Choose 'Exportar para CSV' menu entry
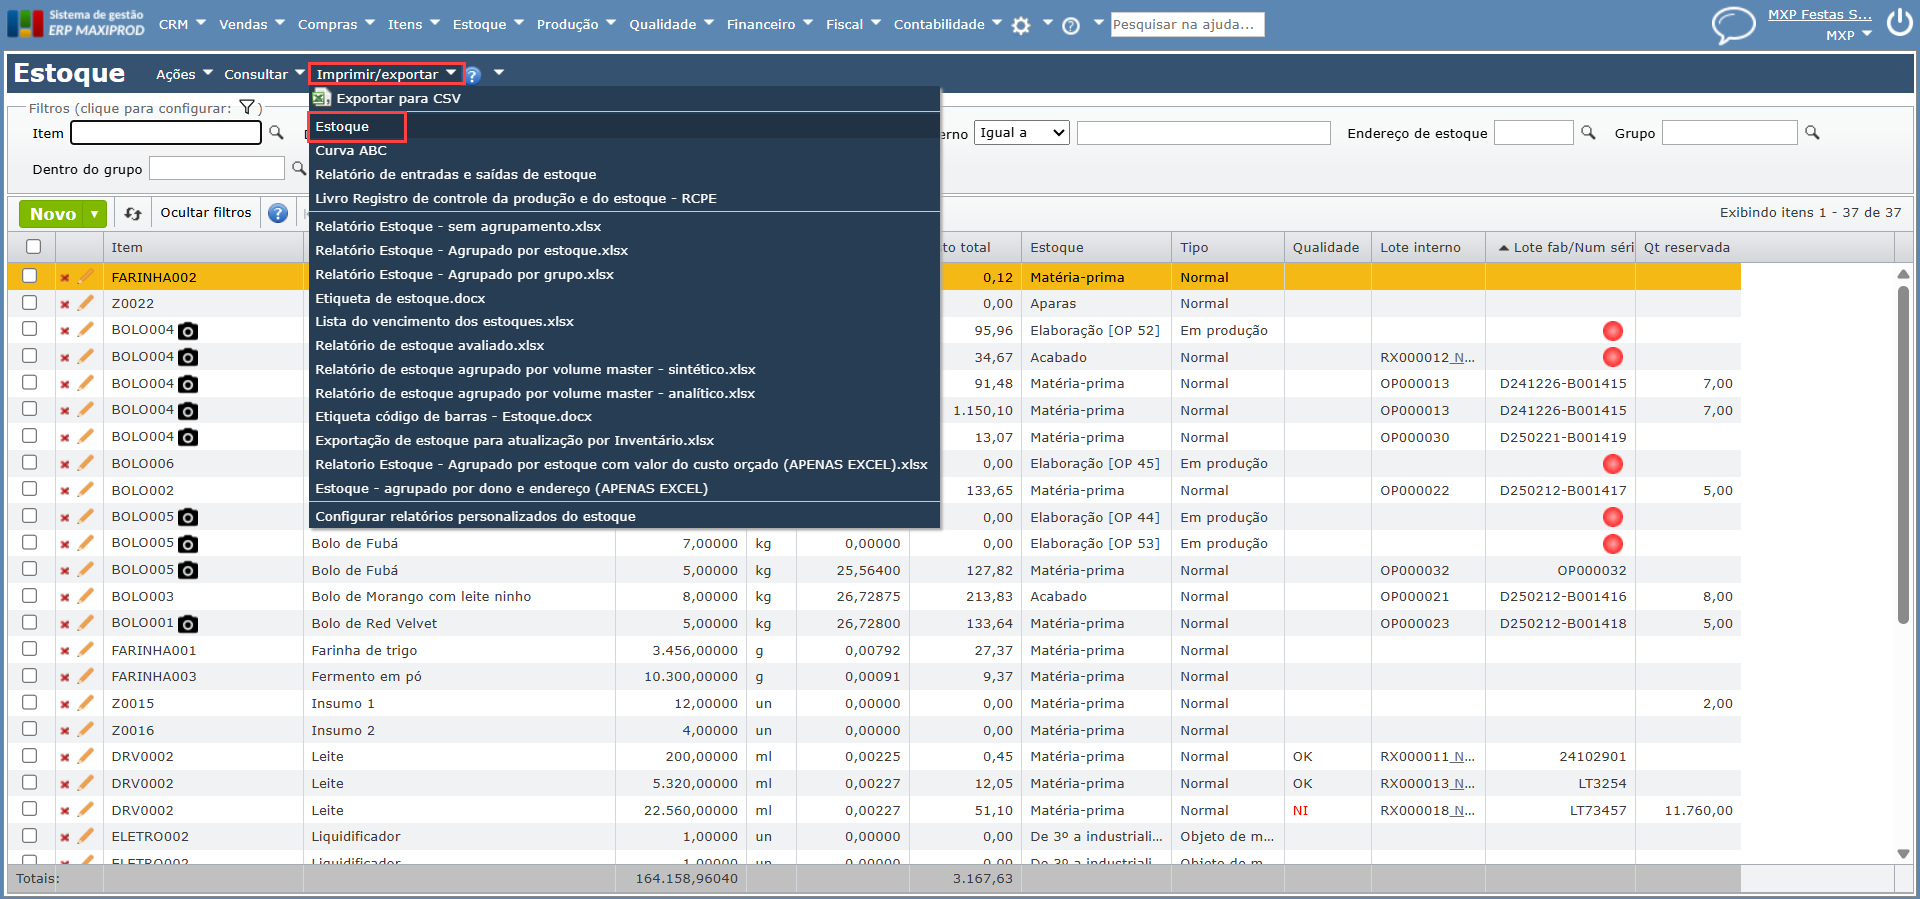Viewport: 1920px width, 899px height. pos(398,99)
